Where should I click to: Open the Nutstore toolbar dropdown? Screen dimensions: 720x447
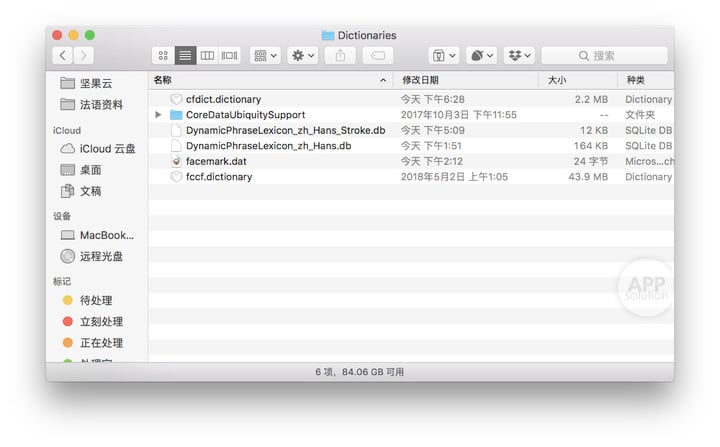coord(481,56)
